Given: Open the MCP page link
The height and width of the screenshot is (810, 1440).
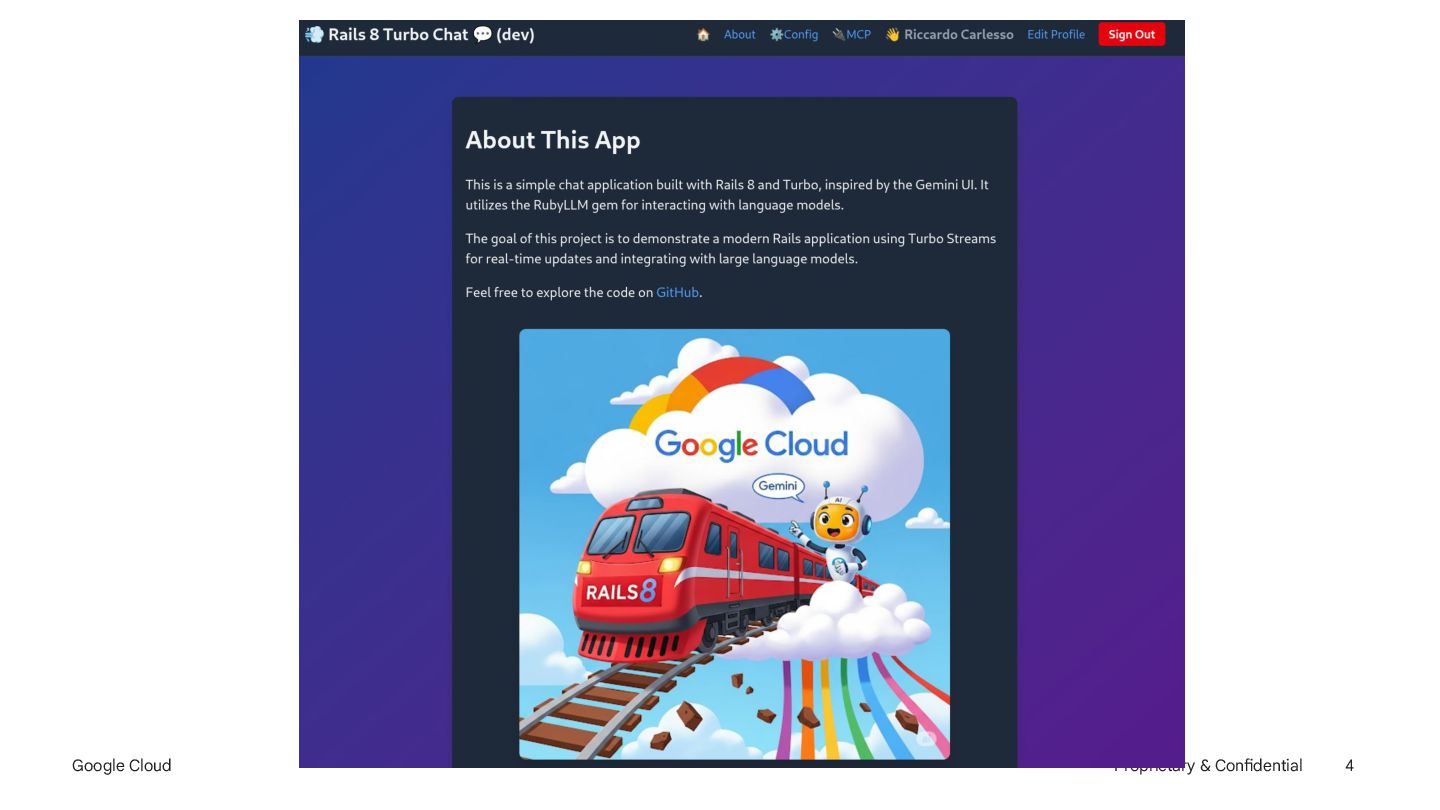Looking at the screenshot, I should coord(852,35).
